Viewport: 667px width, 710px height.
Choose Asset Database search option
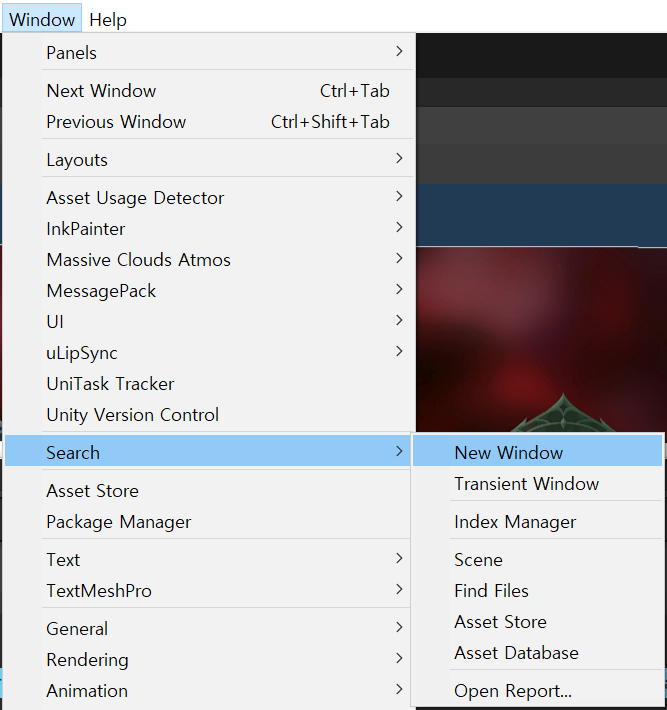point(537,652)
